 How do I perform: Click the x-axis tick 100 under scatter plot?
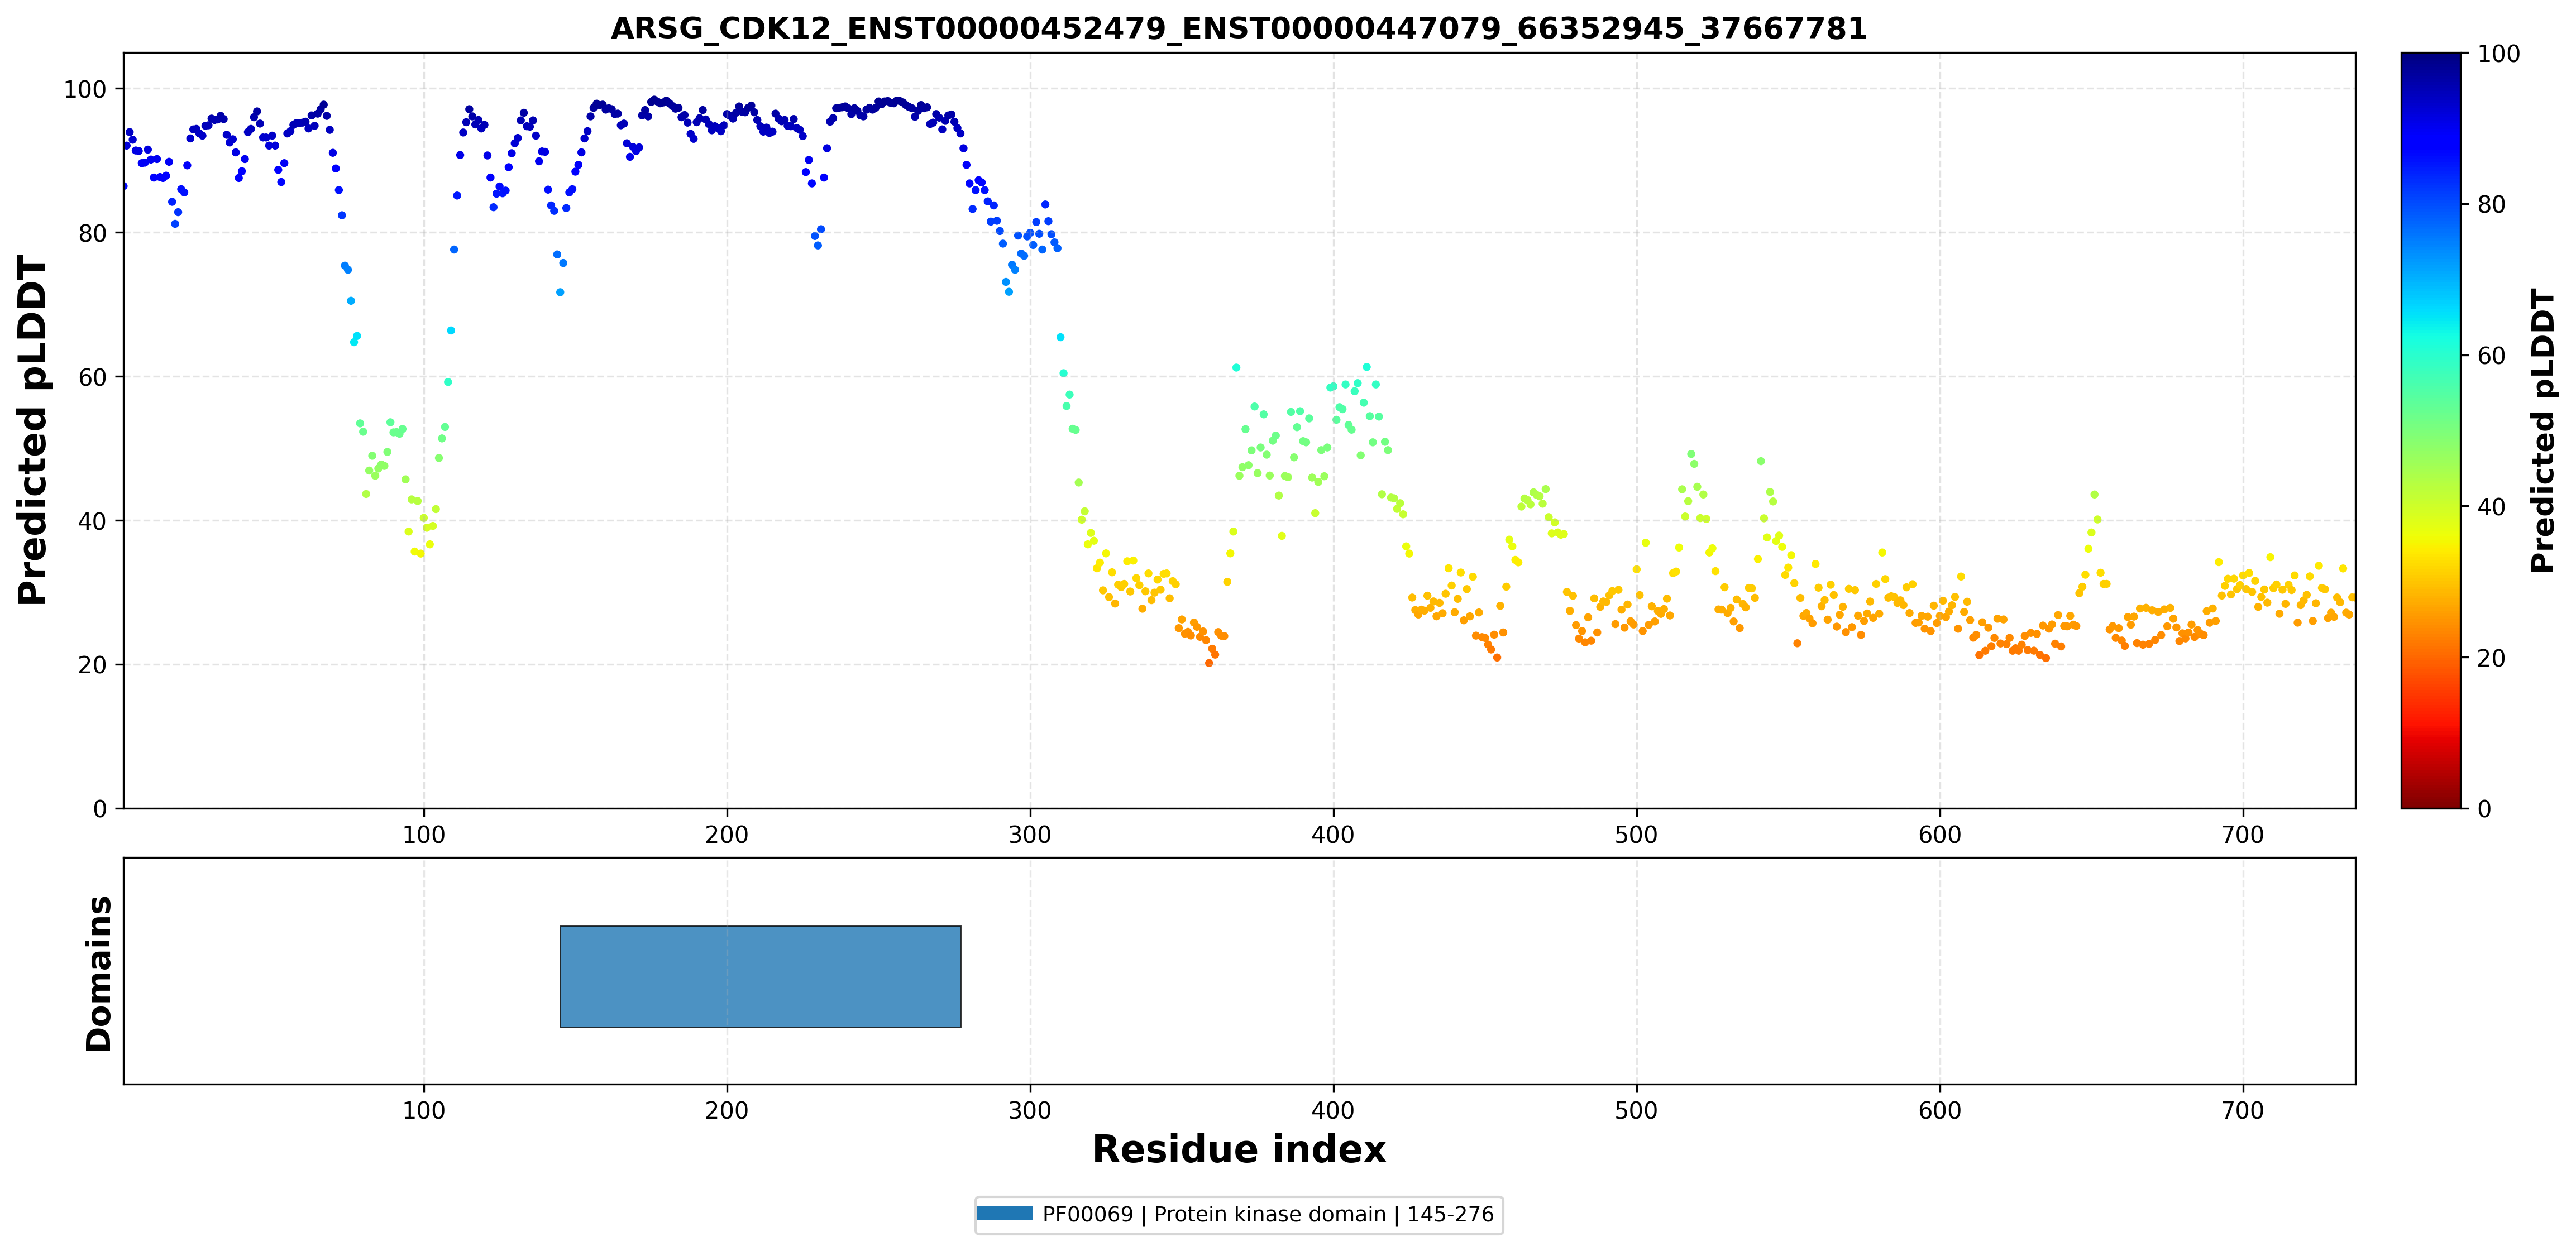[423, 834]
